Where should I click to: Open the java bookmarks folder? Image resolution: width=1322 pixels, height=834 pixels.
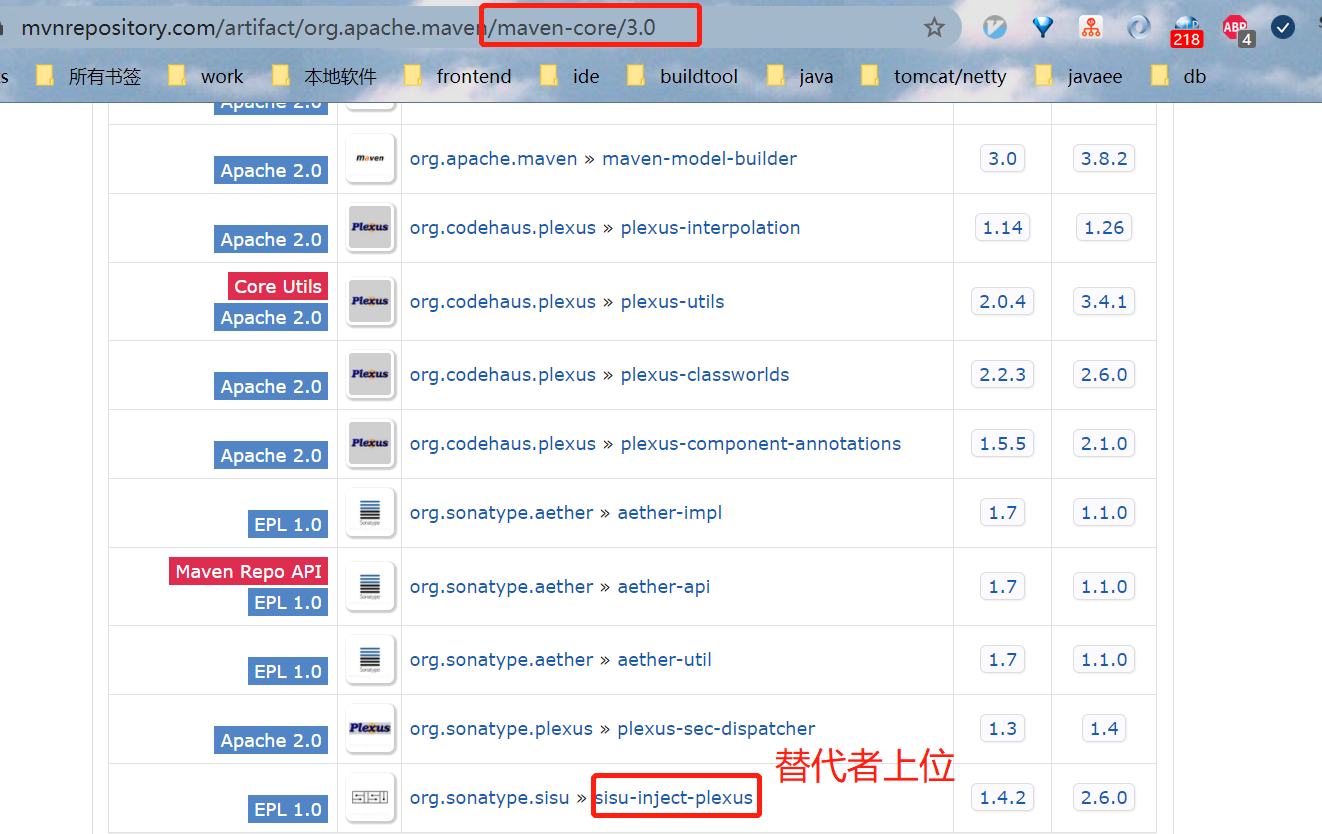point(800,76)
